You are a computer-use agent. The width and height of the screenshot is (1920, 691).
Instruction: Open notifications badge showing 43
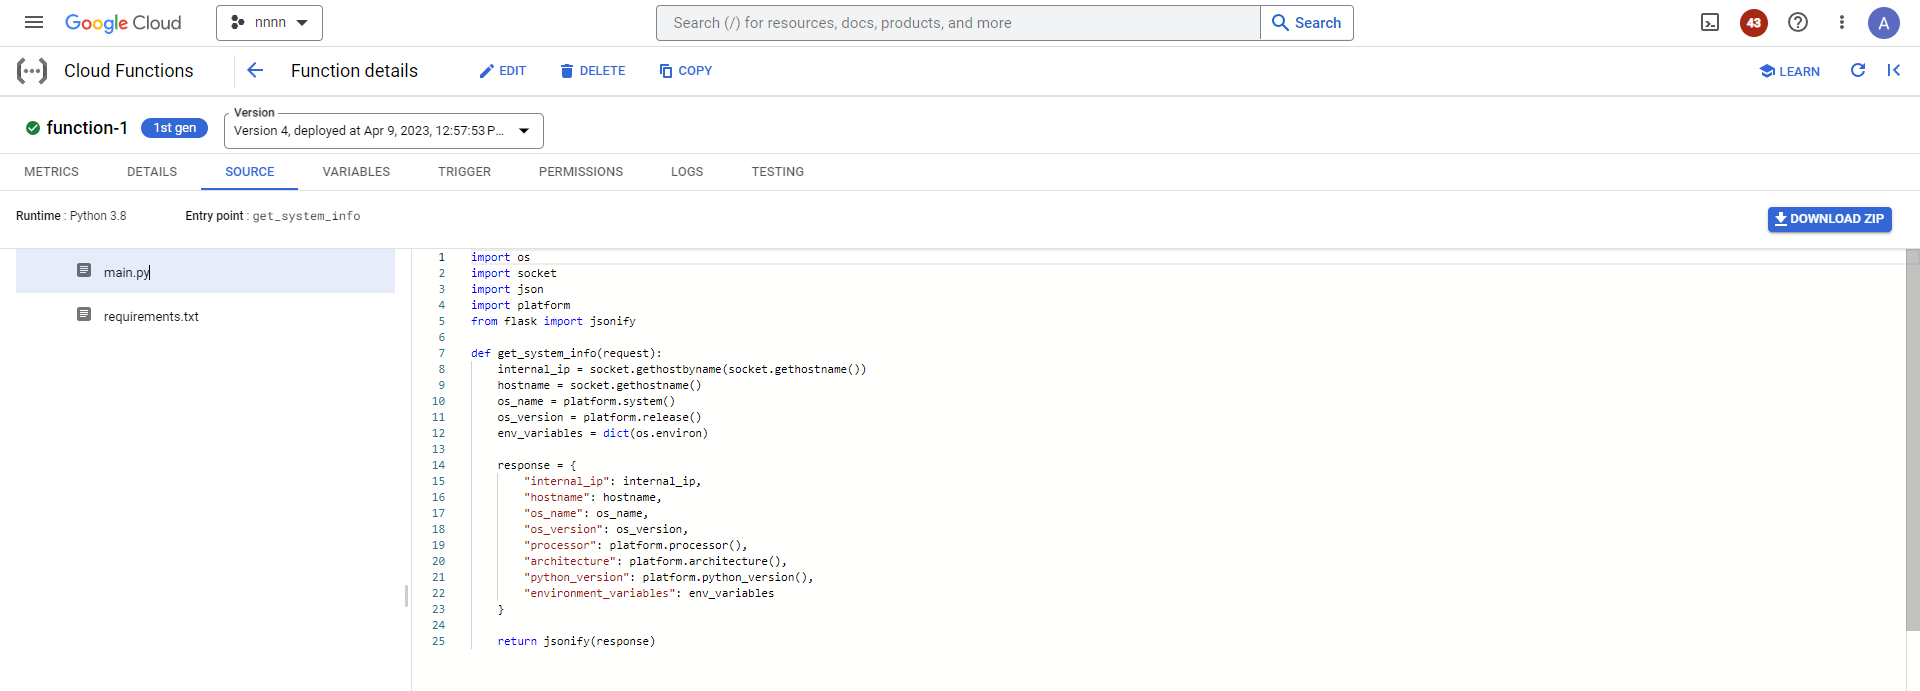pos(1754,23)
